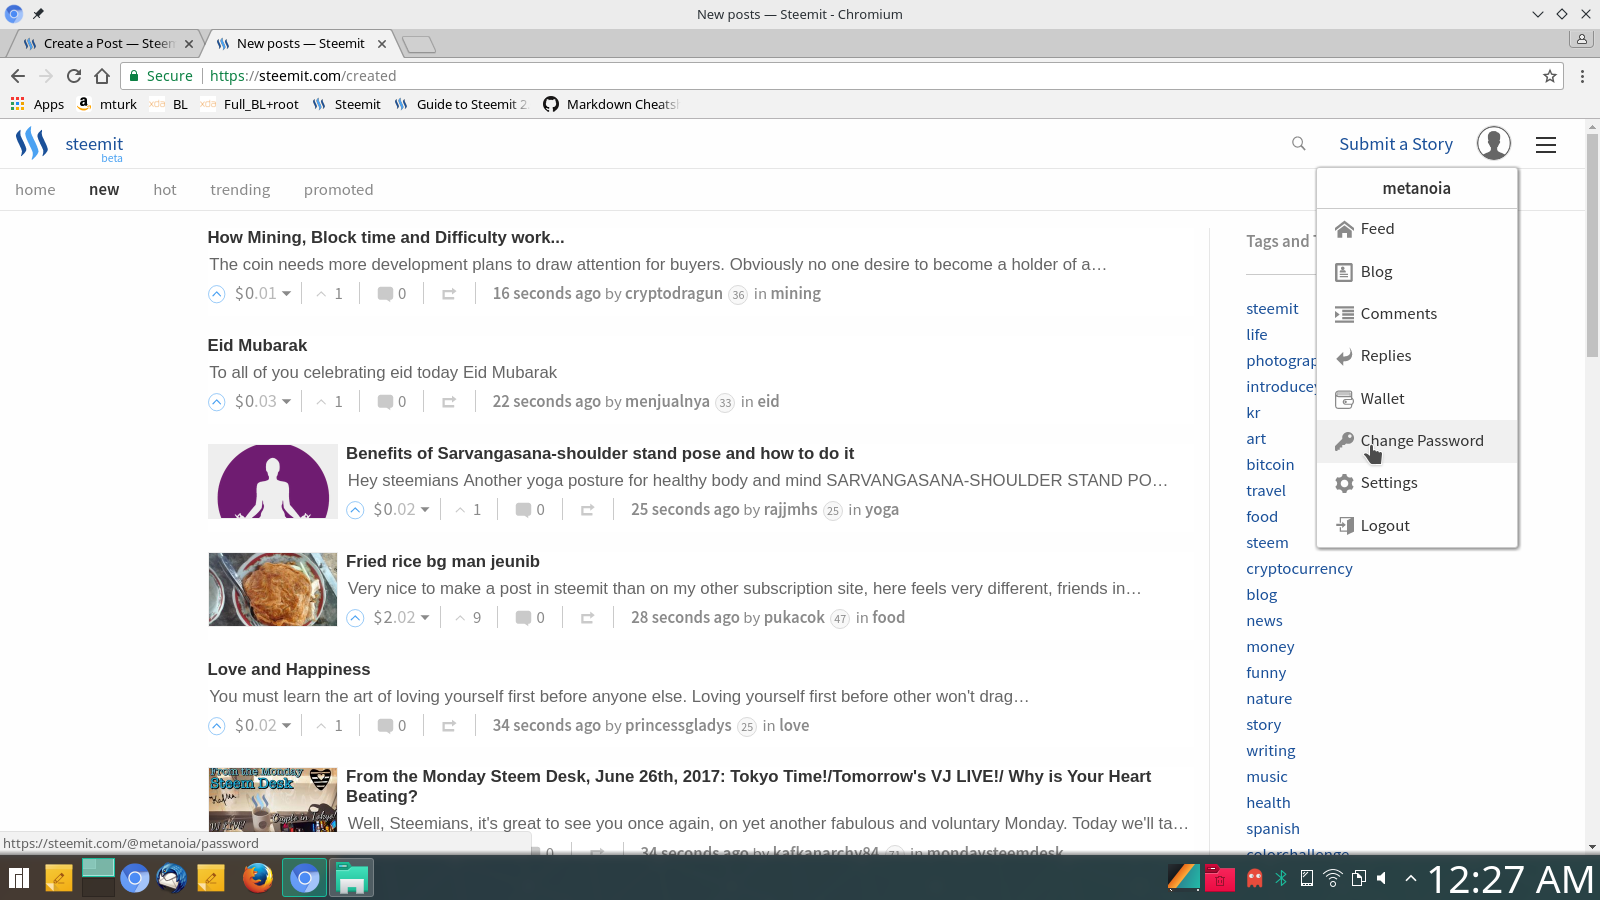
Task: Open the cryptocurrency tag
Action: (x=1299, y=569)
